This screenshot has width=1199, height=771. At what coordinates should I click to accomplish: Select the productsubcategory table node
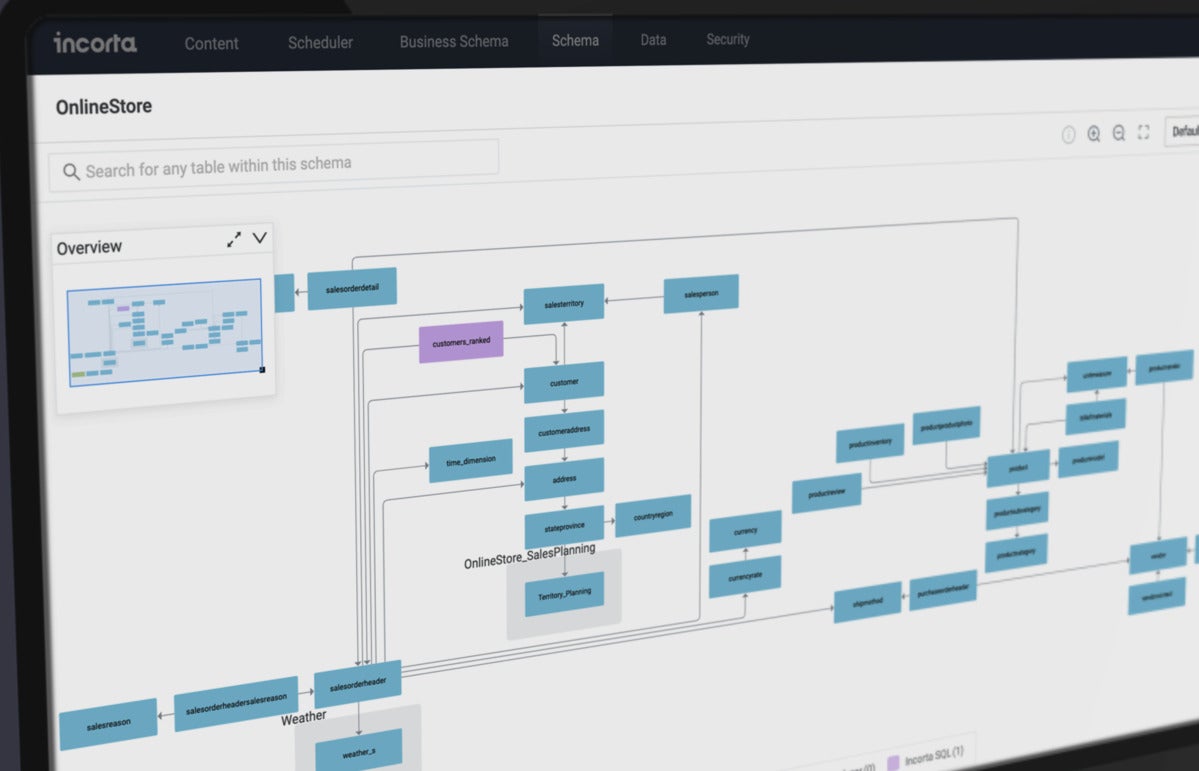[x=1017, y=512]
